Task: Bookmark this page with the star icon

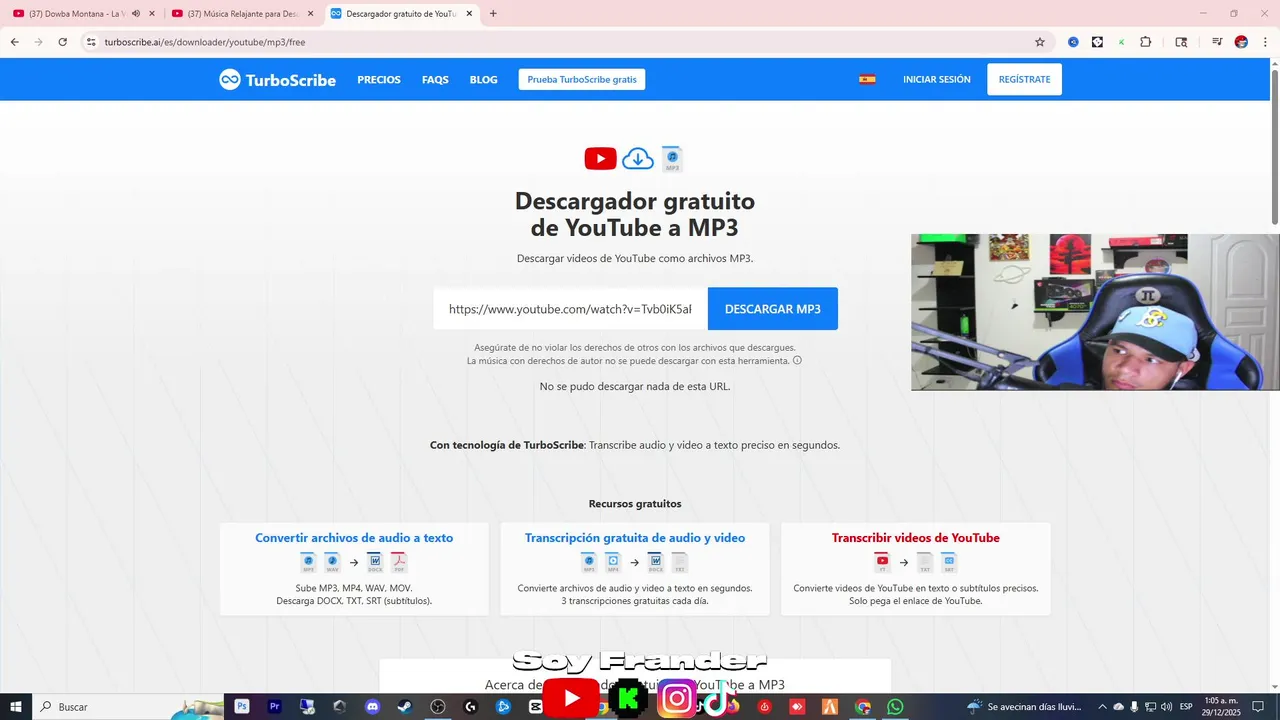Action: pyautogui.click(x=1040, y=42)
